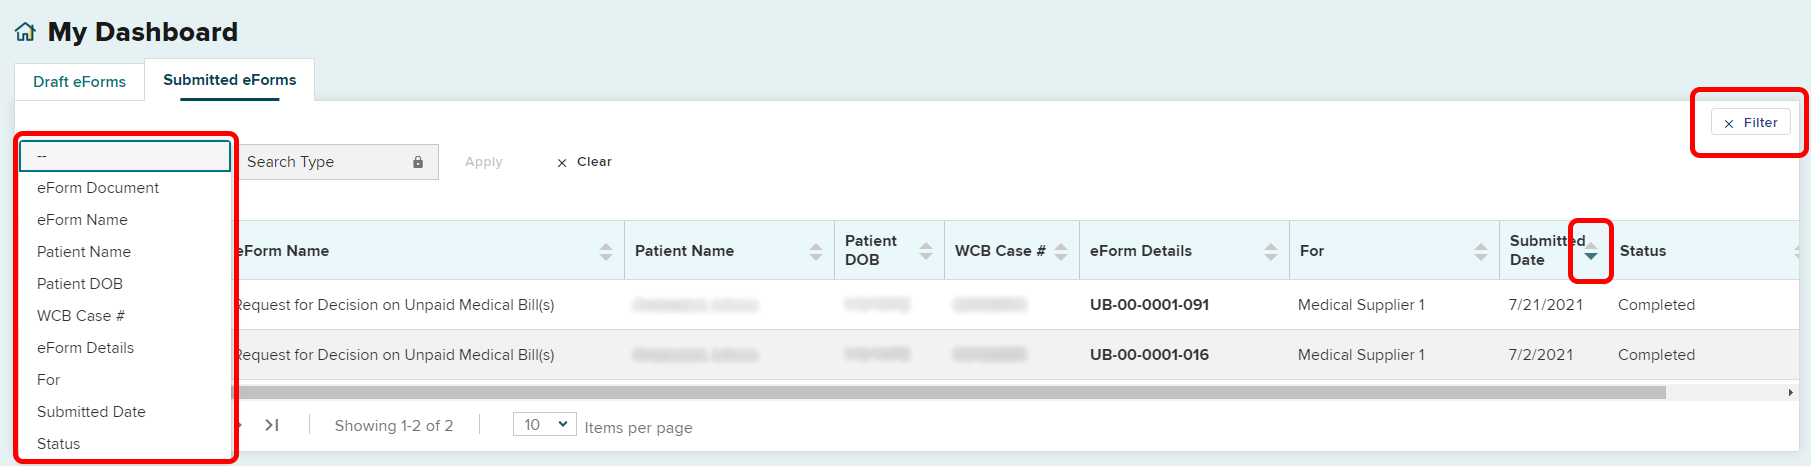This screenshot has width=1811, height=466.
Task: Sort by eForm Details column arrows
Action: coord(1271,251)
